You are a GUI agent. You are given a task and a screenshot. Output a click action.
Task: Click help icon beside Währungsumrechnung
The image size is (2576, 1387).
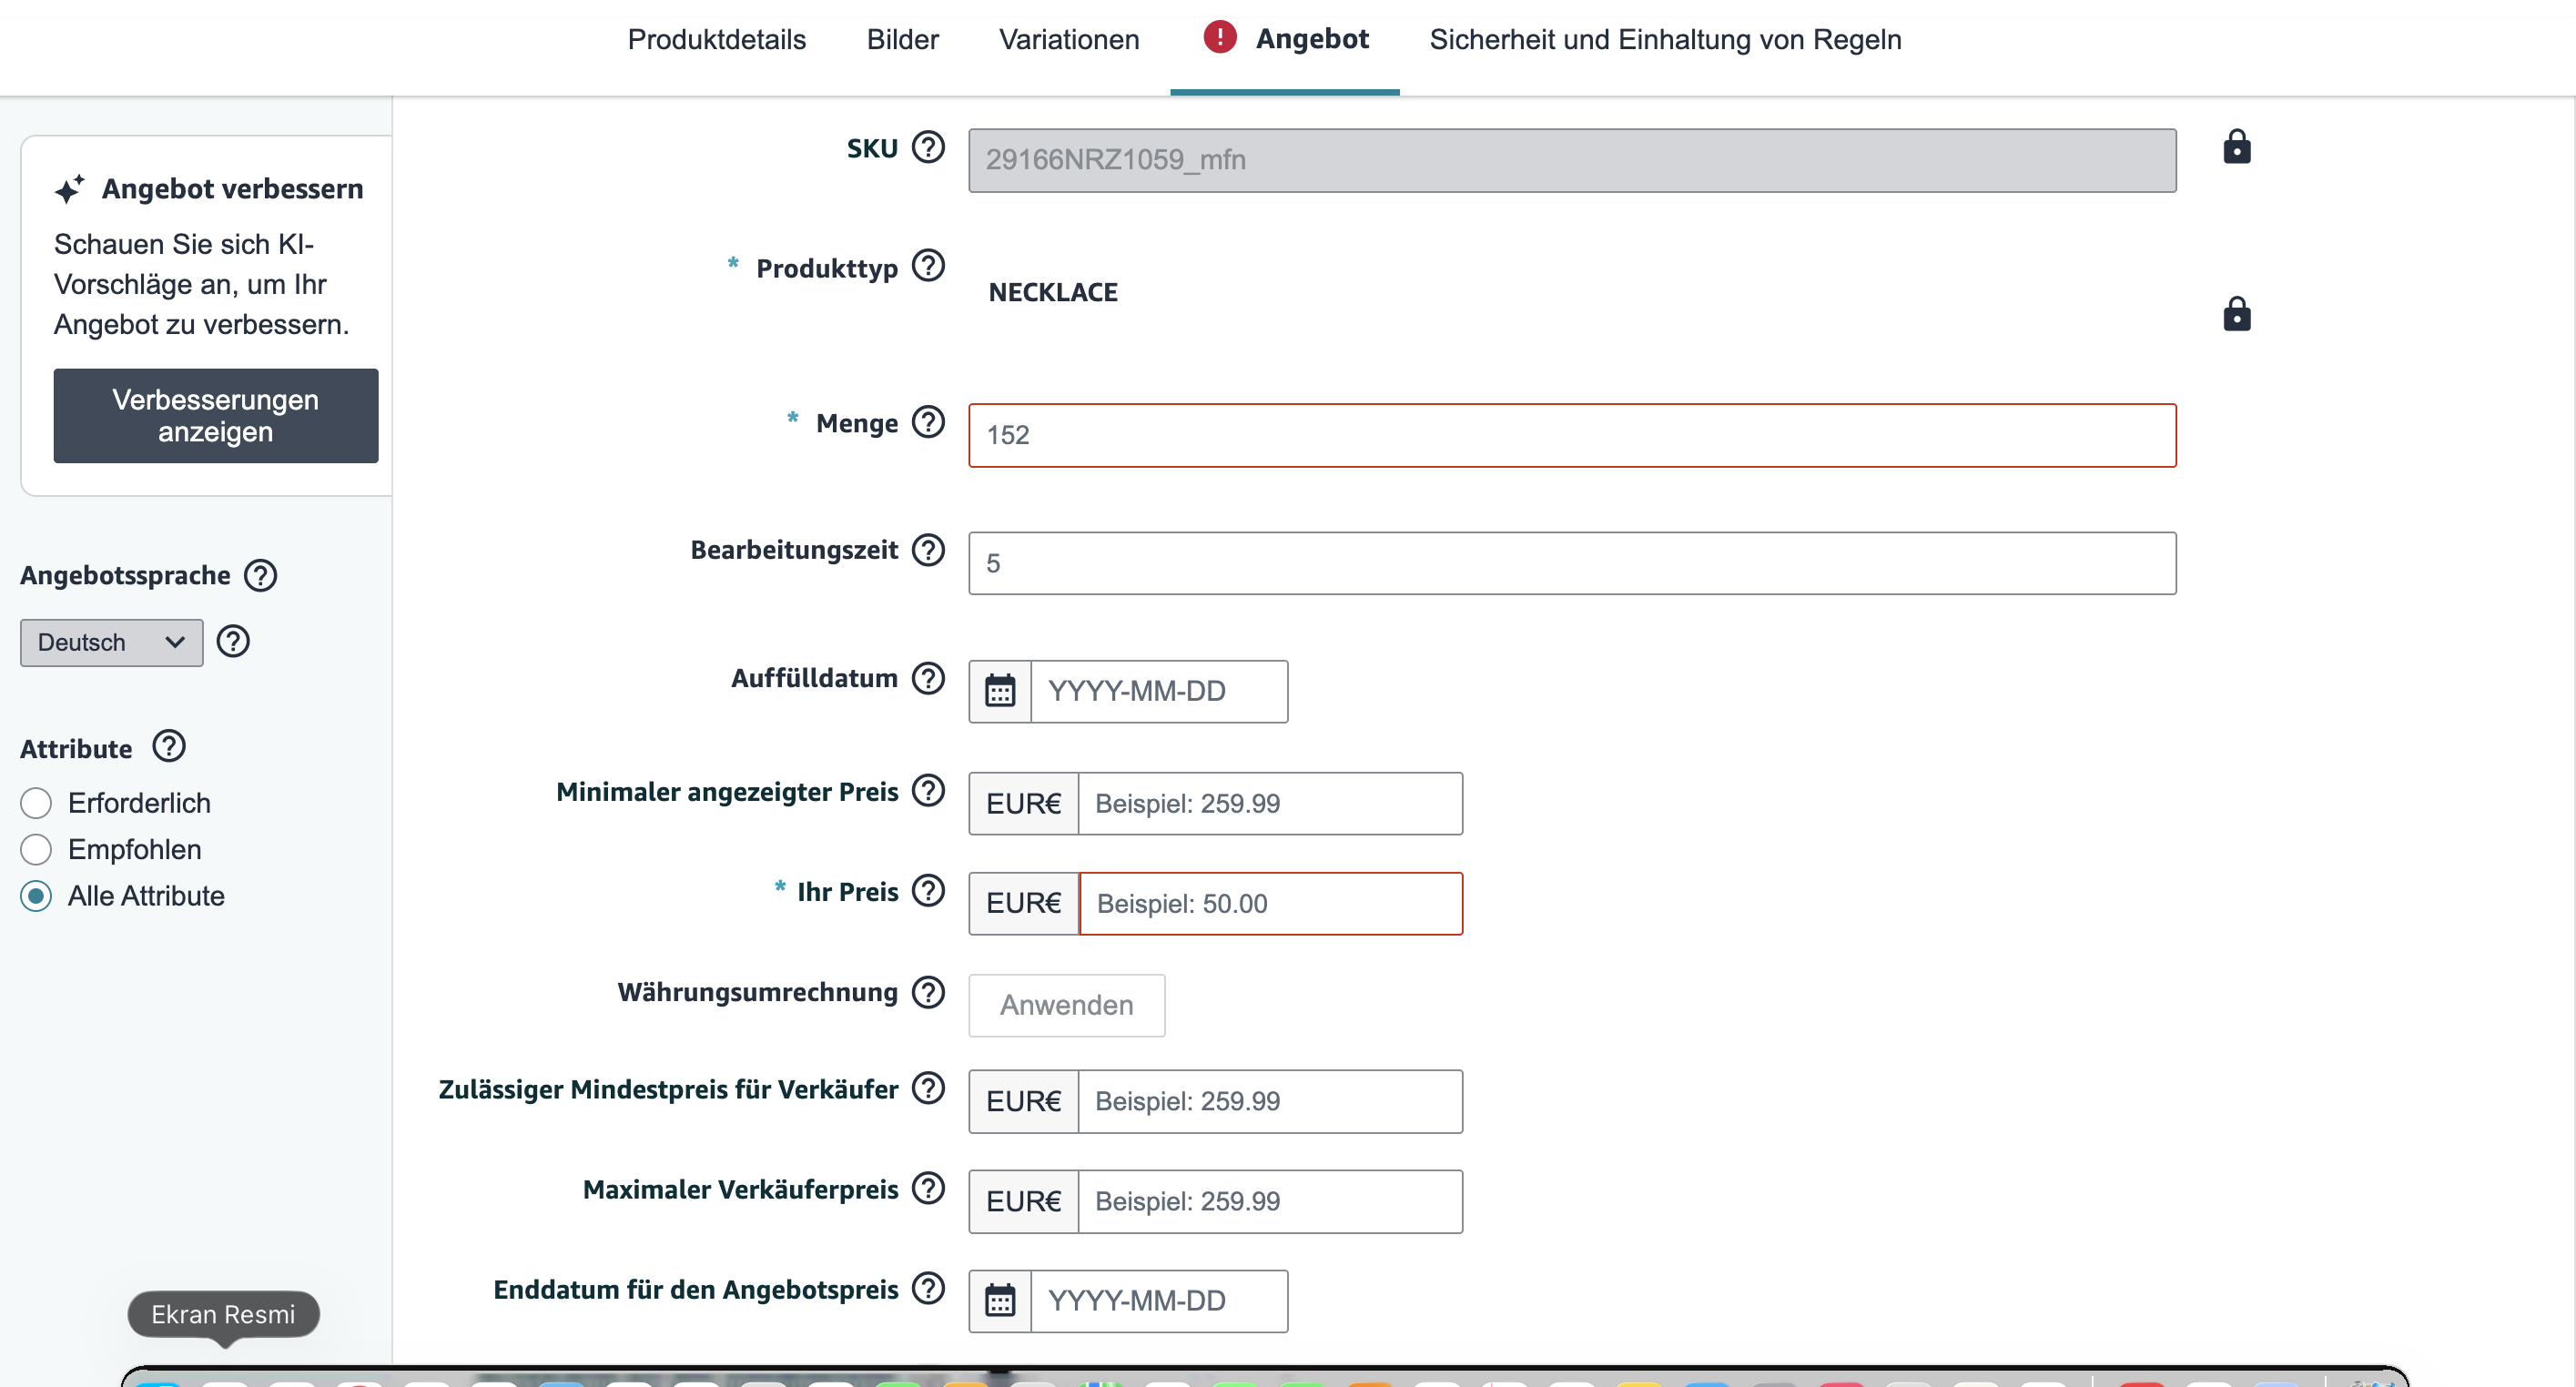click(x=928, y=991)
